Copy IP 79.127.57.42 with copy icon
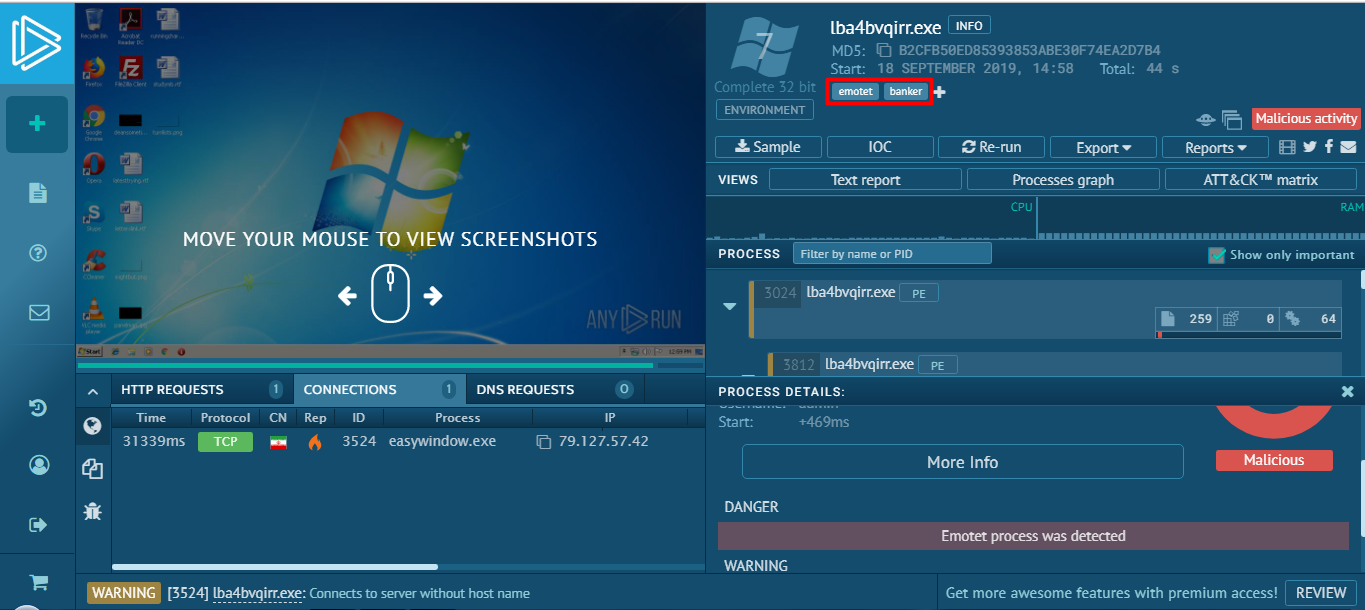Image resolution: width=1365 pixels, height=610 pixels. point(544,441)
